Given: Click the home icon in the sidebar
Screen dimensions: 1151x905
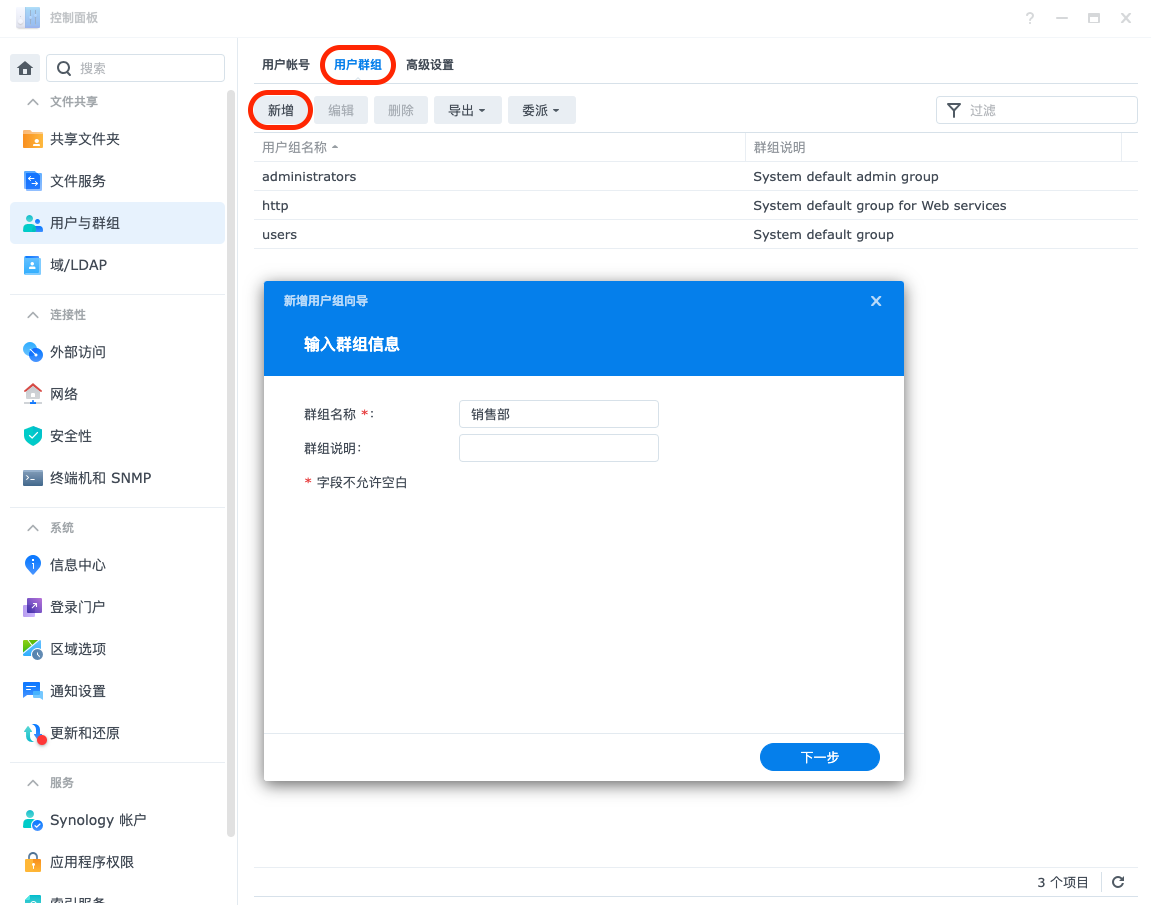Looking at the screenshot, I should tap(25, 68).
